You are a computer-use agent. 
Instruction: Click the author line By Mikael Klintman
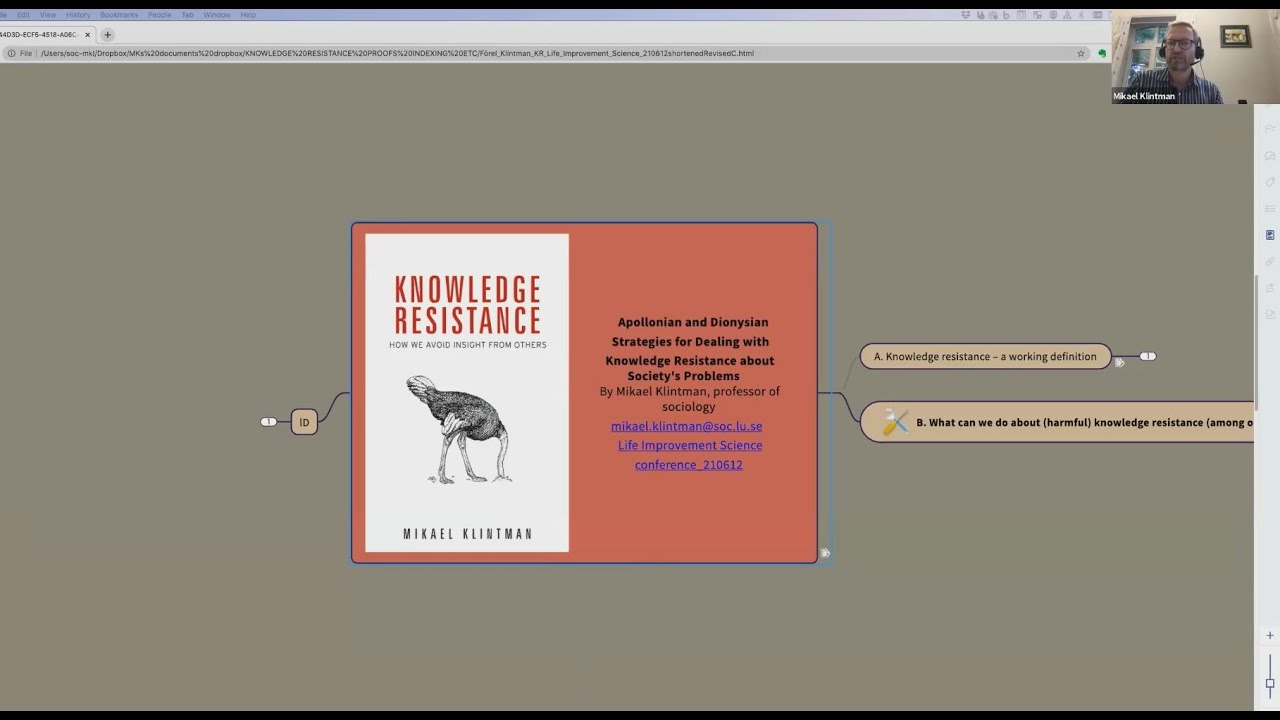(x=689, y=399)
